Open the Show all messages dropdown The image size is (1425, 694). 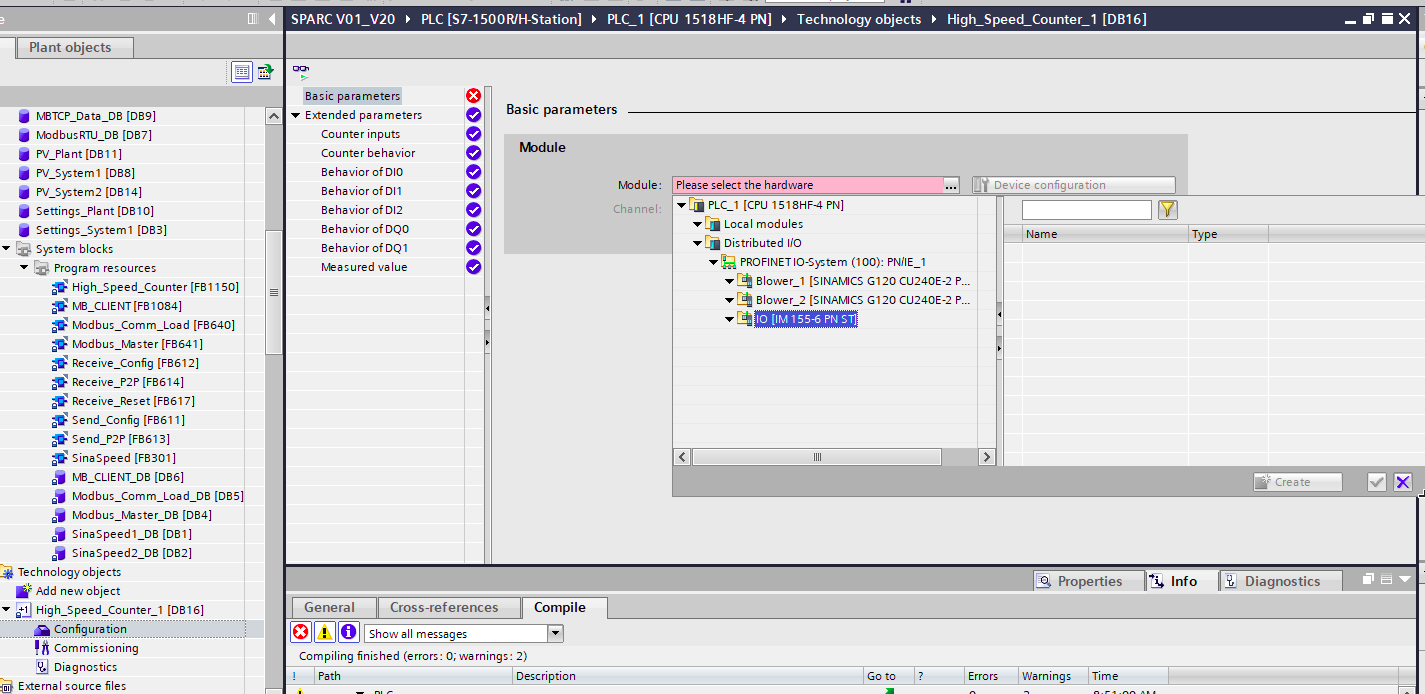tap(555, 634)
